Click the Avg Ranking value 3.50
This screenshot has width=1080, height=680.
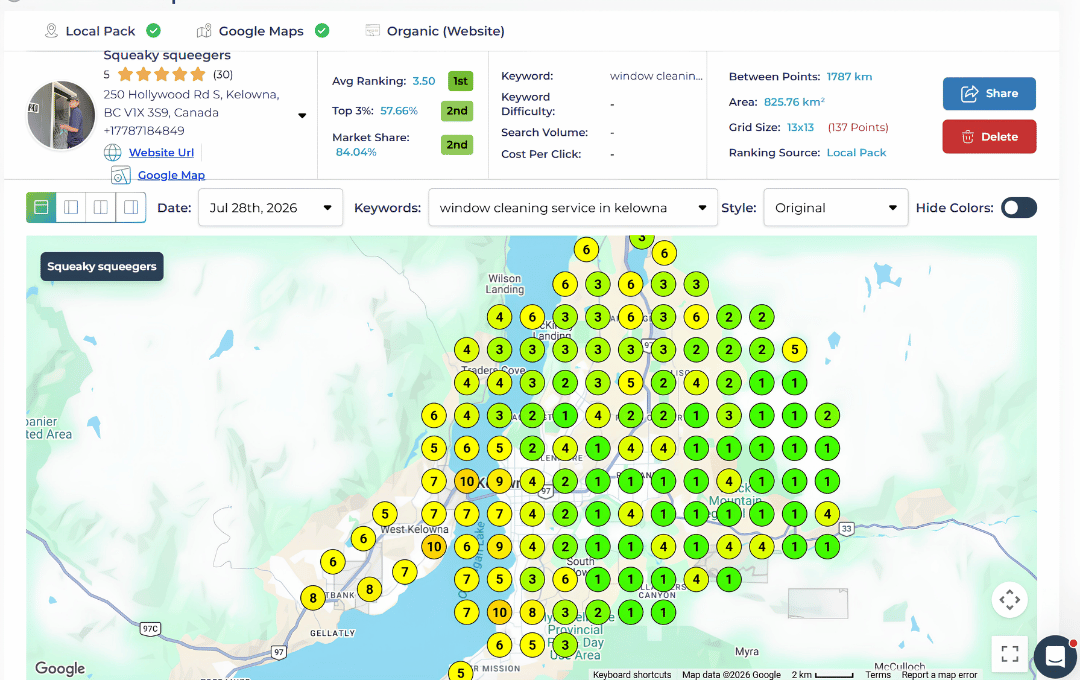pyautogui.click(x=424, y=81)
